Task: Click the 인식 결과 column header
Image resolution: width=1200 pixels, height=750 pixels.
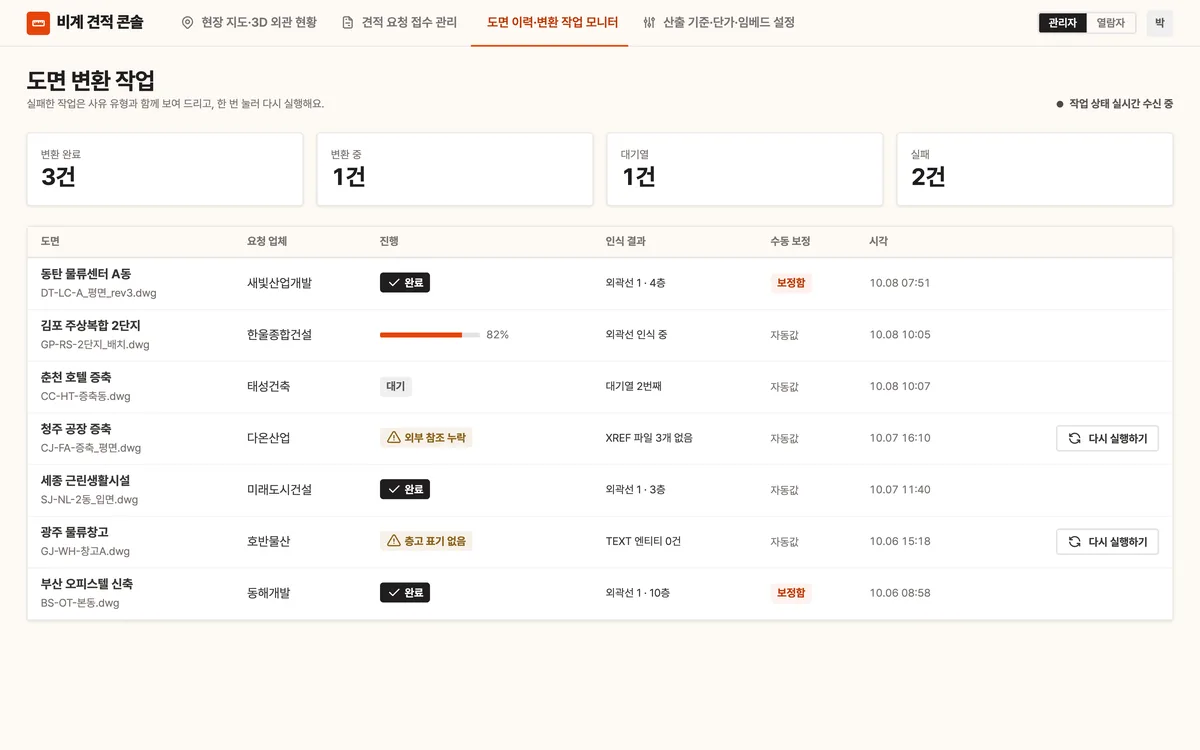Action: pyautogui.click(x=626, y=242)
